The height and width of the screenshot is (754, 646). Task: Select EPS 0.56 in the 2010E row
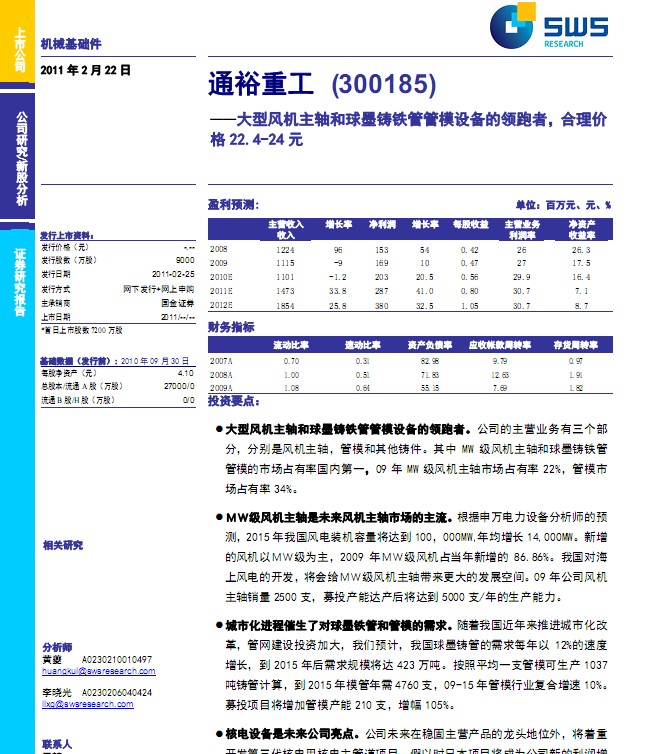pos(469,277)
